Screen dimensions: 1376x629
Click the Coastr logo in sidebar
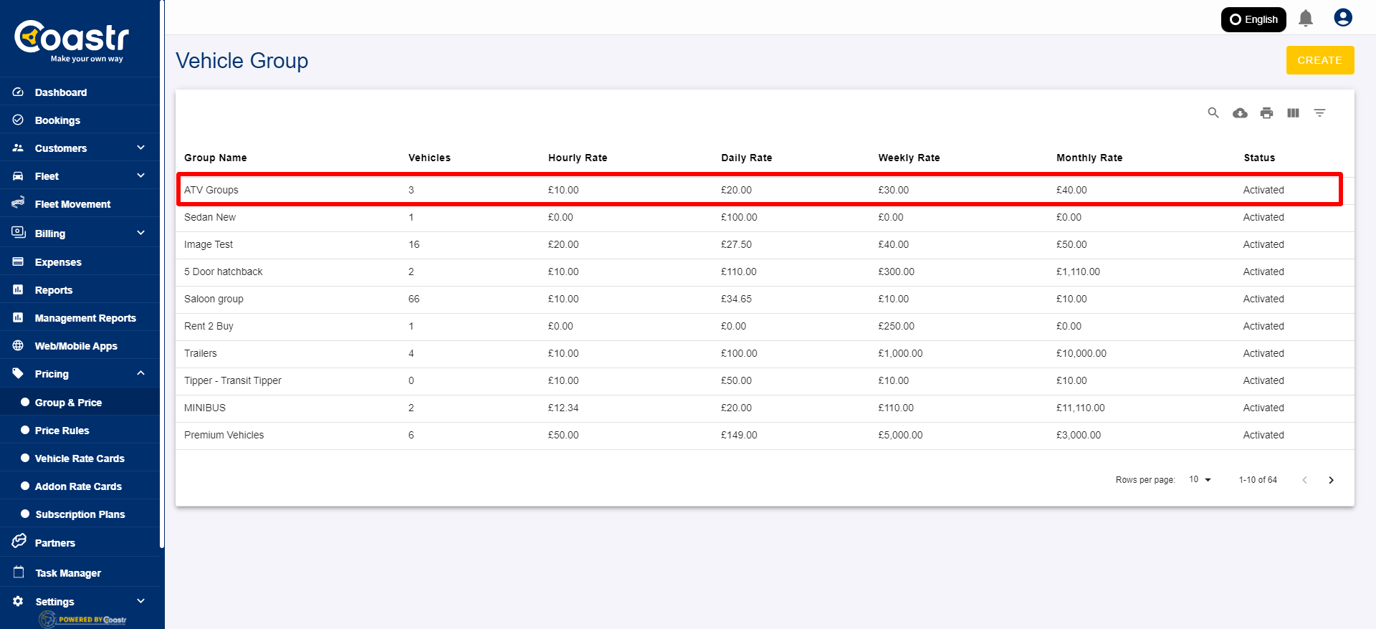(x=70, y=41)
